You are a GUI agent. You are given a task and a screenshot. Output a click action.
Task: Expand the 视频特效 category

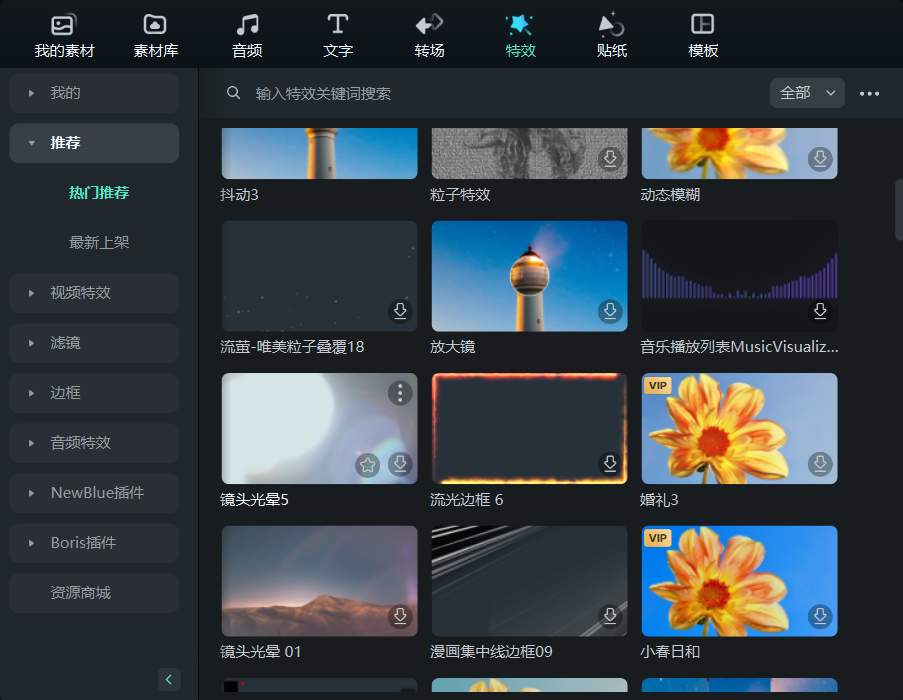pyautogui.click(x=93, y=293)
